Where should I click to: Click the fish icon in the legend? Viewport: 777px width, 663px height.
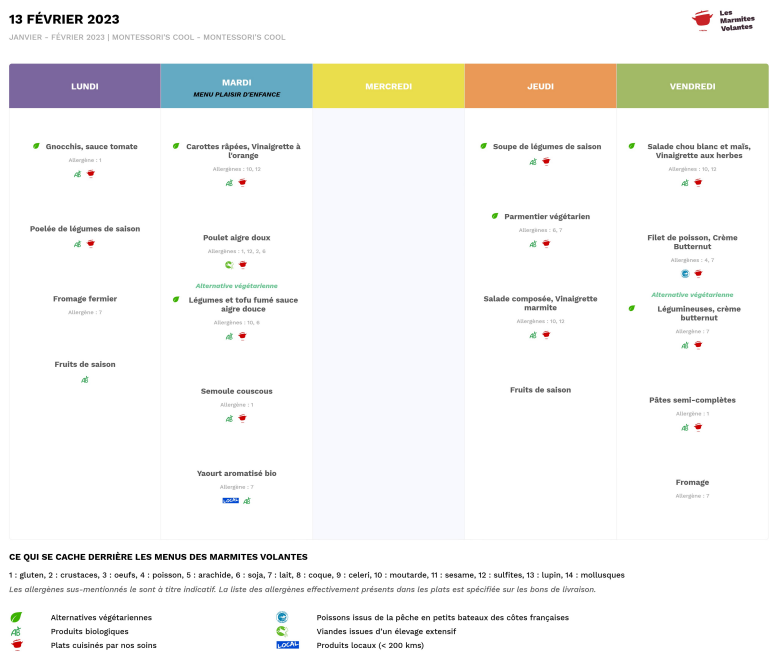click(x=282, y=617)
